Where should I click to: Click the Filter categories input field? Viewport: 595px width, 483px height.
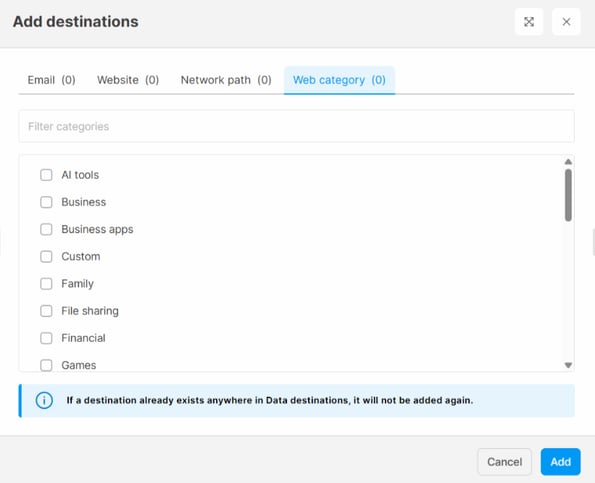click(296, 126)
